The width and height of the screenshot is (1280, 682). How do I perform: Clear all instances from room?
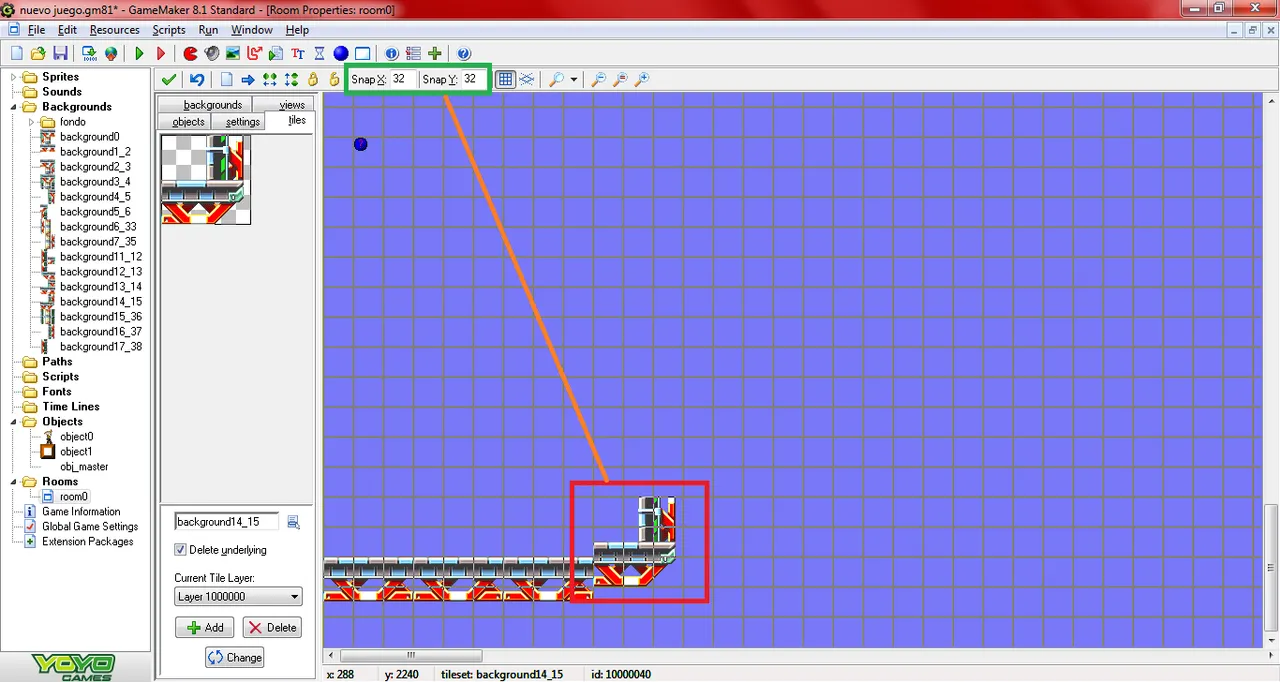click(226, 79)
